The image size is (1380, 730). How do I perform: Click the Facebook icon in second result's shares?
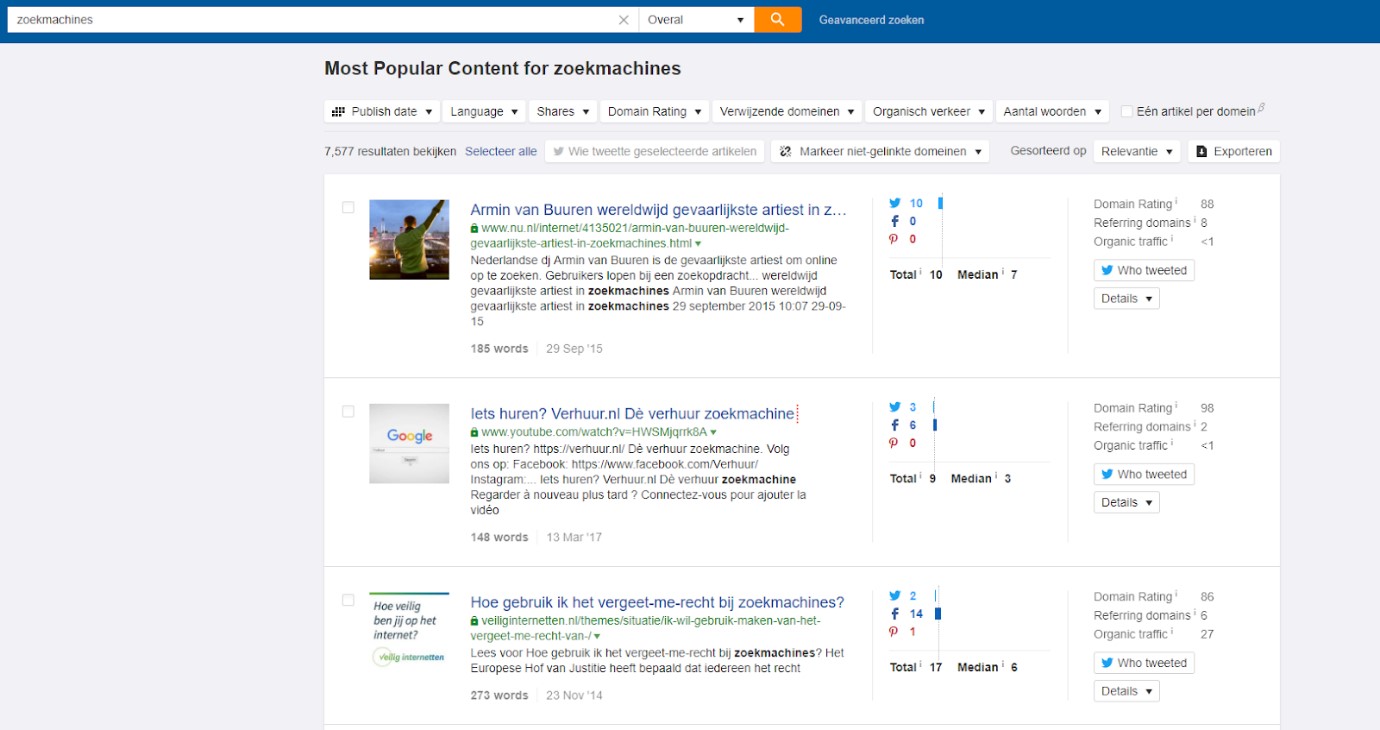pyautogui.click(x=895, y=425)
